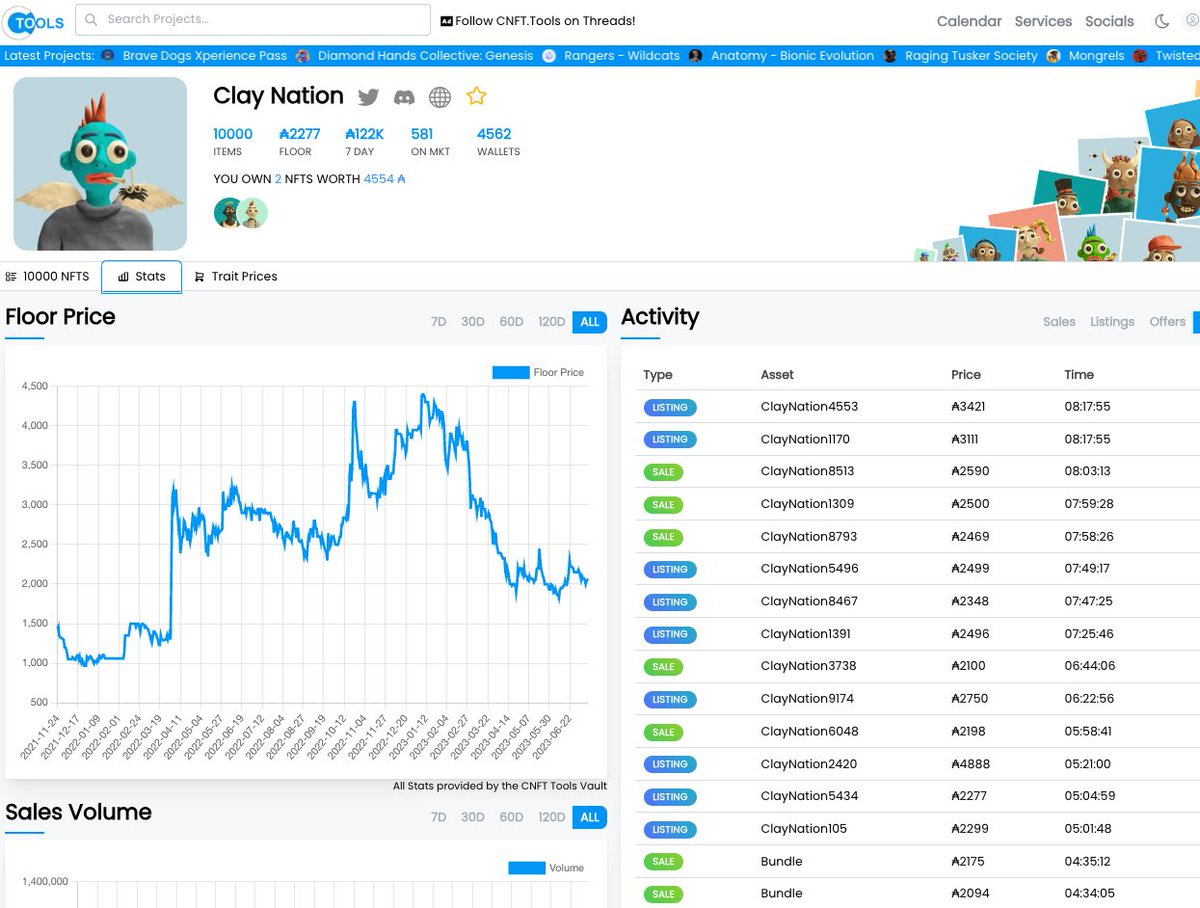Open Raging Tusker Society project
The image size is (1200, 908).
point(971,56)
